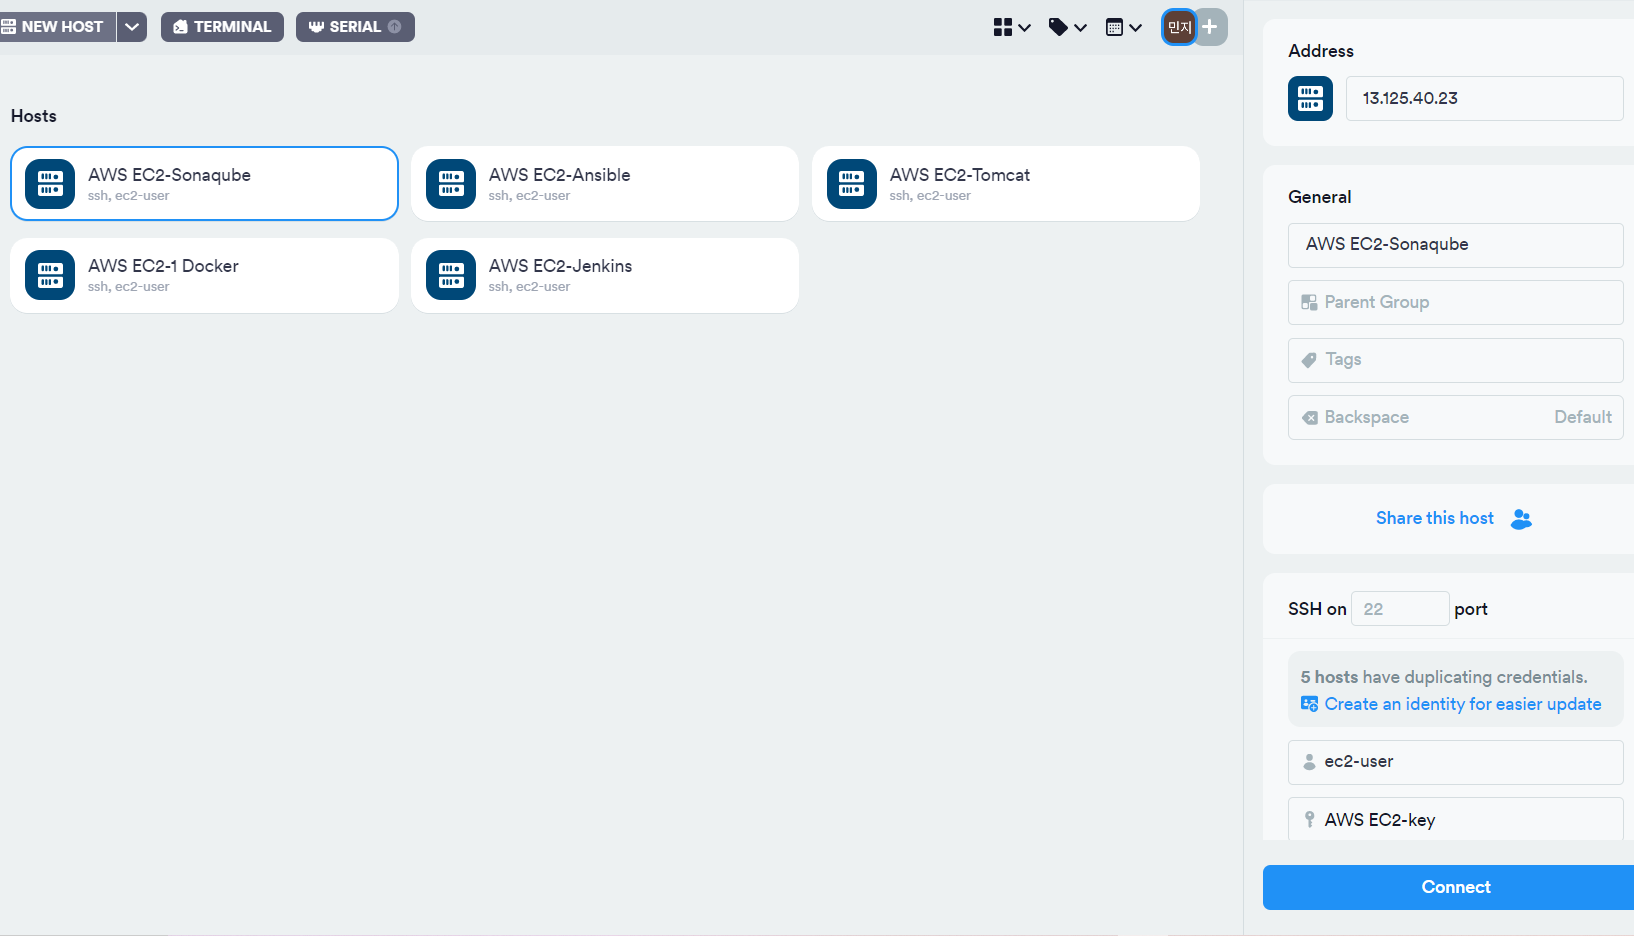
Task: Open the Backspace Default setting
Action: tap(1455, 417)
